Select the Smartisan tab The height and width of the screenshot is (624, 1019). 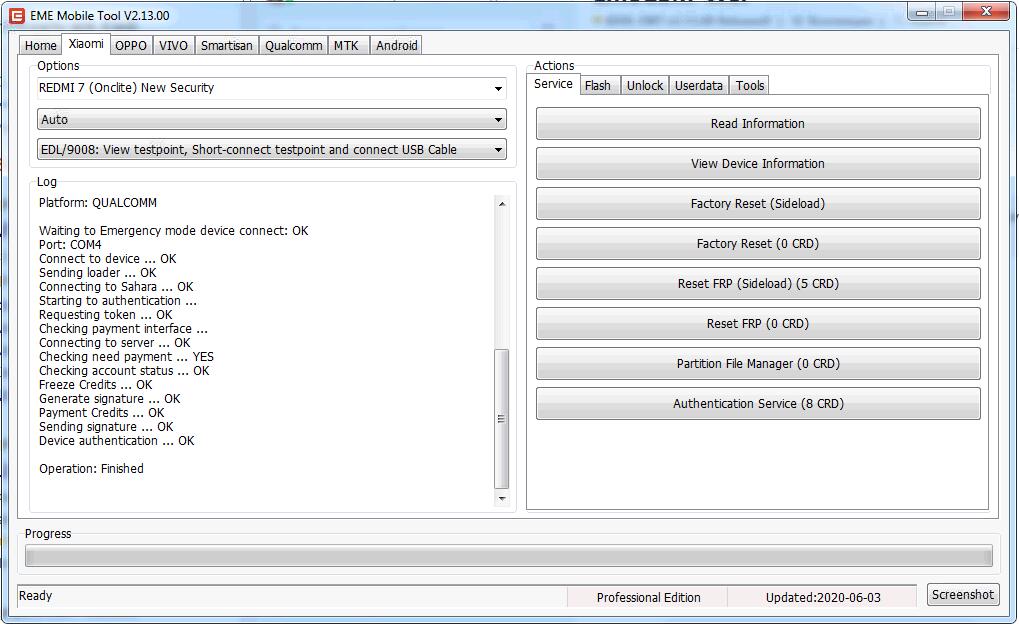point(226,46)
